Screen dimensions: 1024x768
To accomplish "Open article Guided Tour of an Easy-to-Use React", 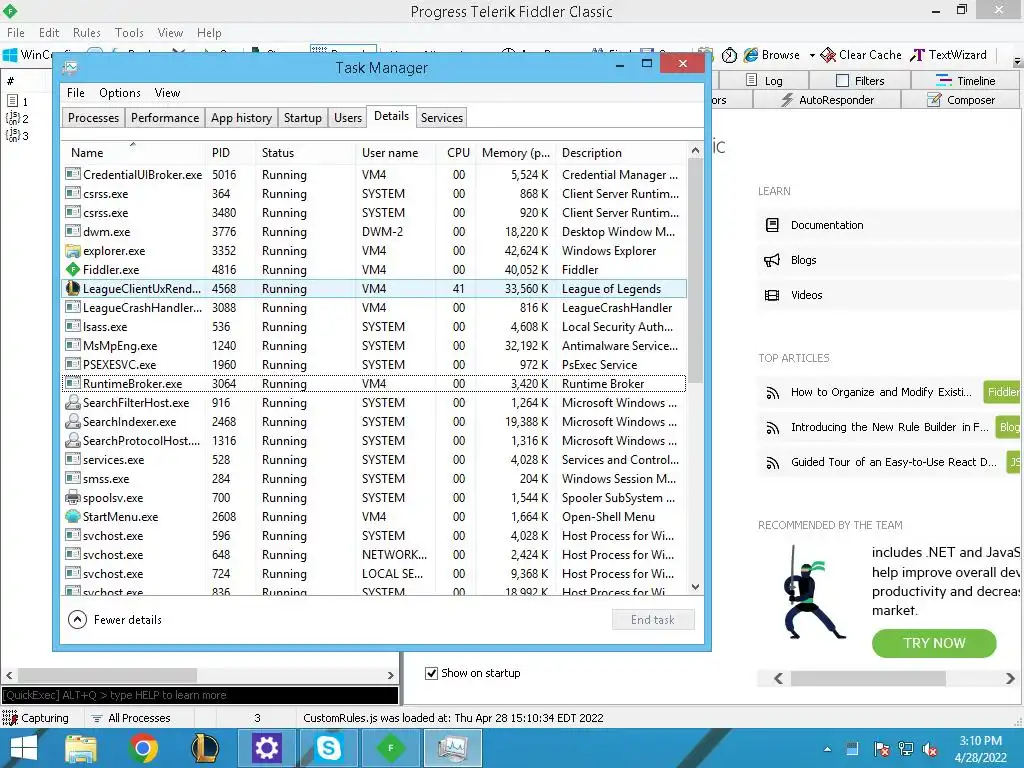I will point(893,462).
